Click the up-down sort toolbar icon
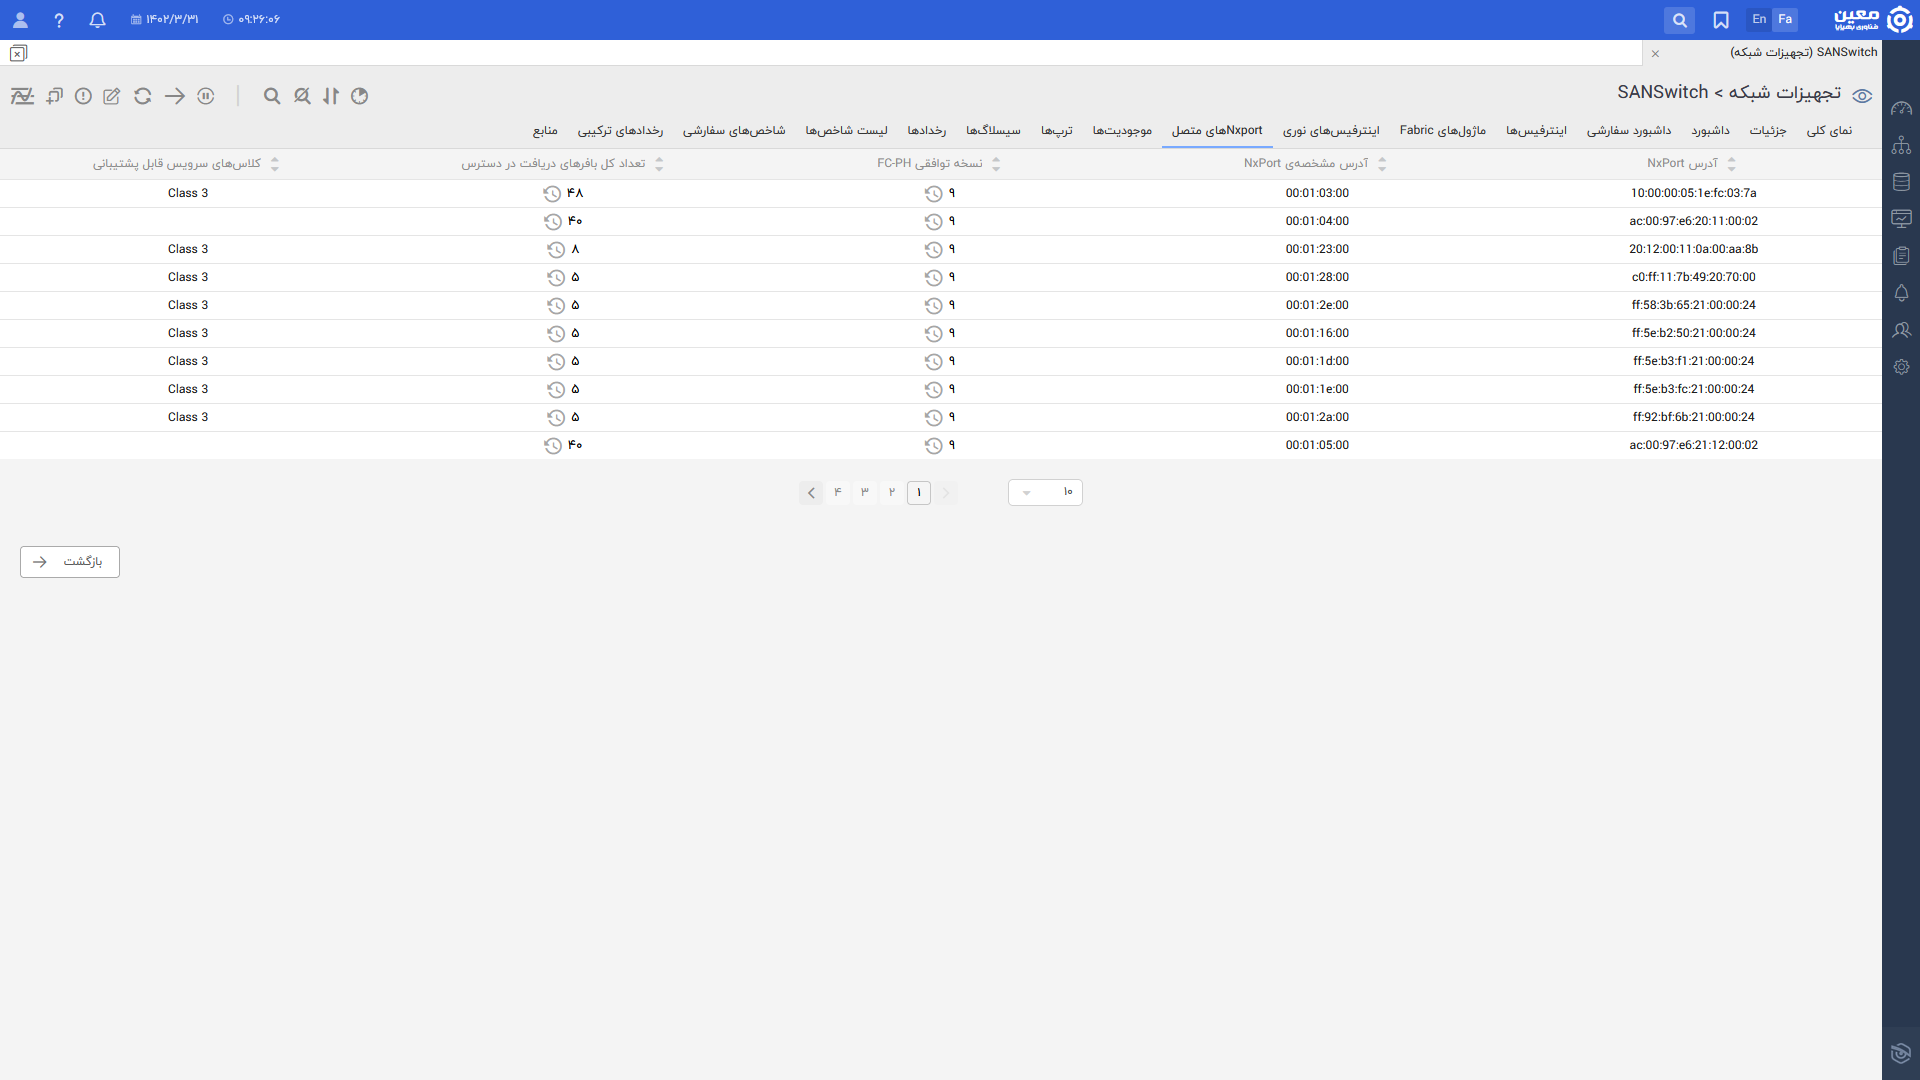This screenshot has height=1080, width=1920. [331, 96]
